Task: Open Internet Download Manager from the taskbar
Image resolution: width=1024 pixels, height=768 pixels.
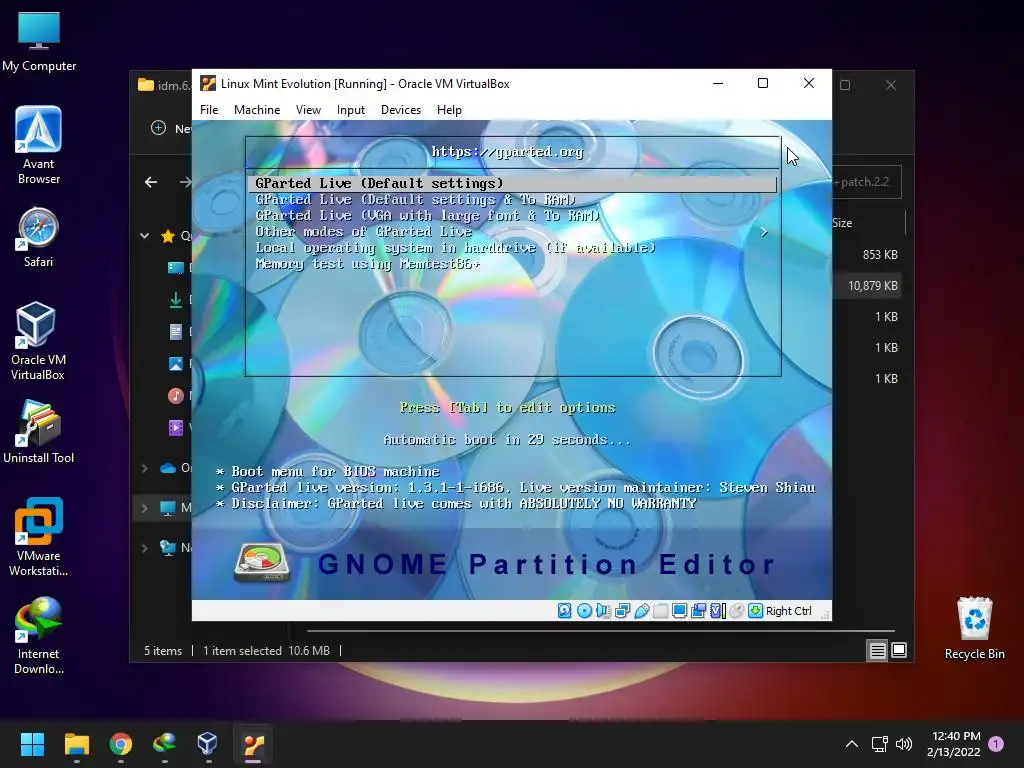Action: tap(165, 744)
